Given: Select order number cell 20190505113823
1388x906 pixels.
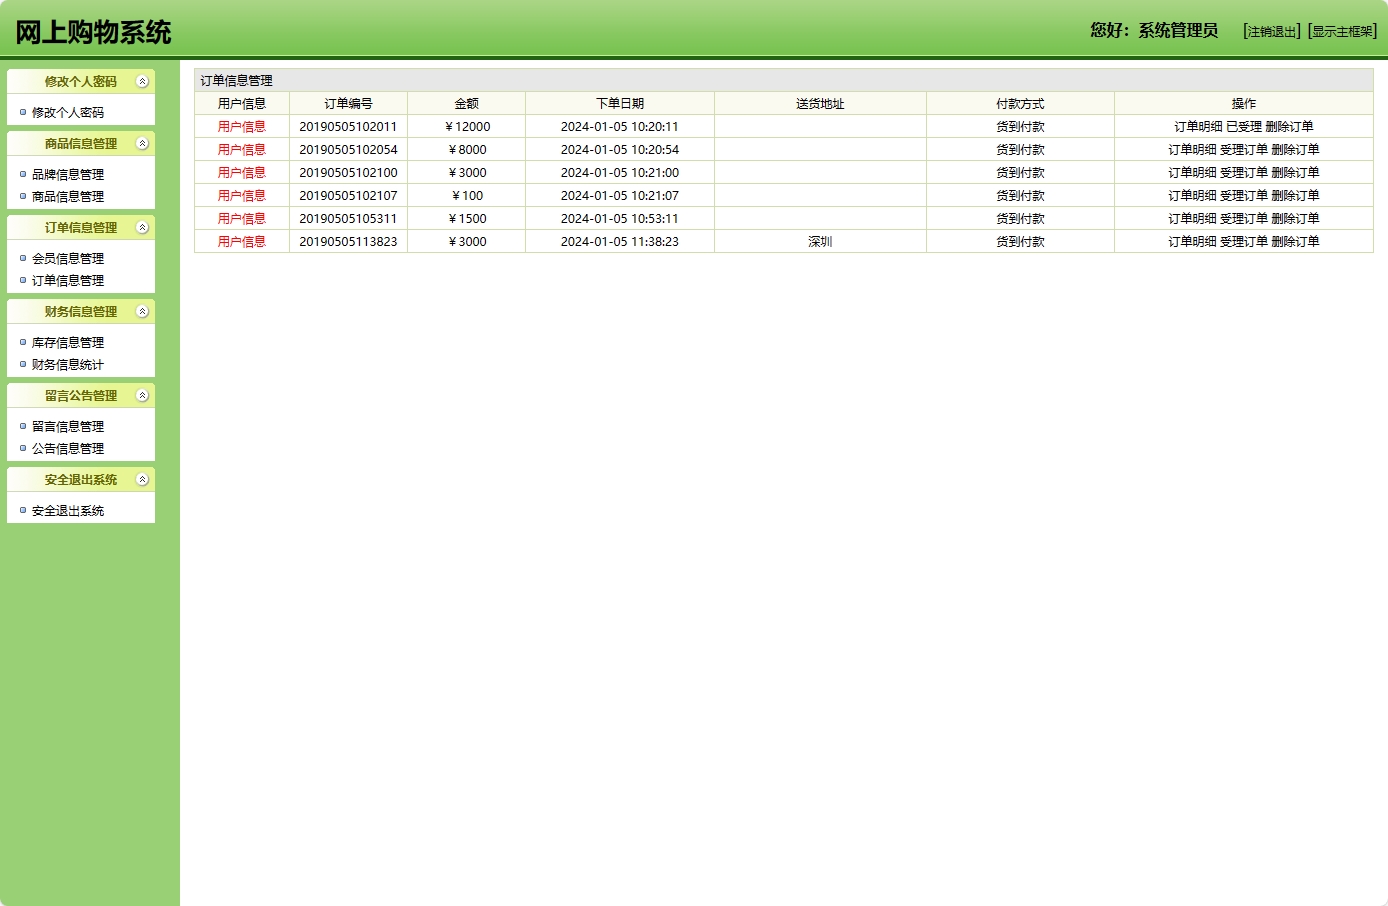Looking at the screenshot, I should click(x=348, y=242).
